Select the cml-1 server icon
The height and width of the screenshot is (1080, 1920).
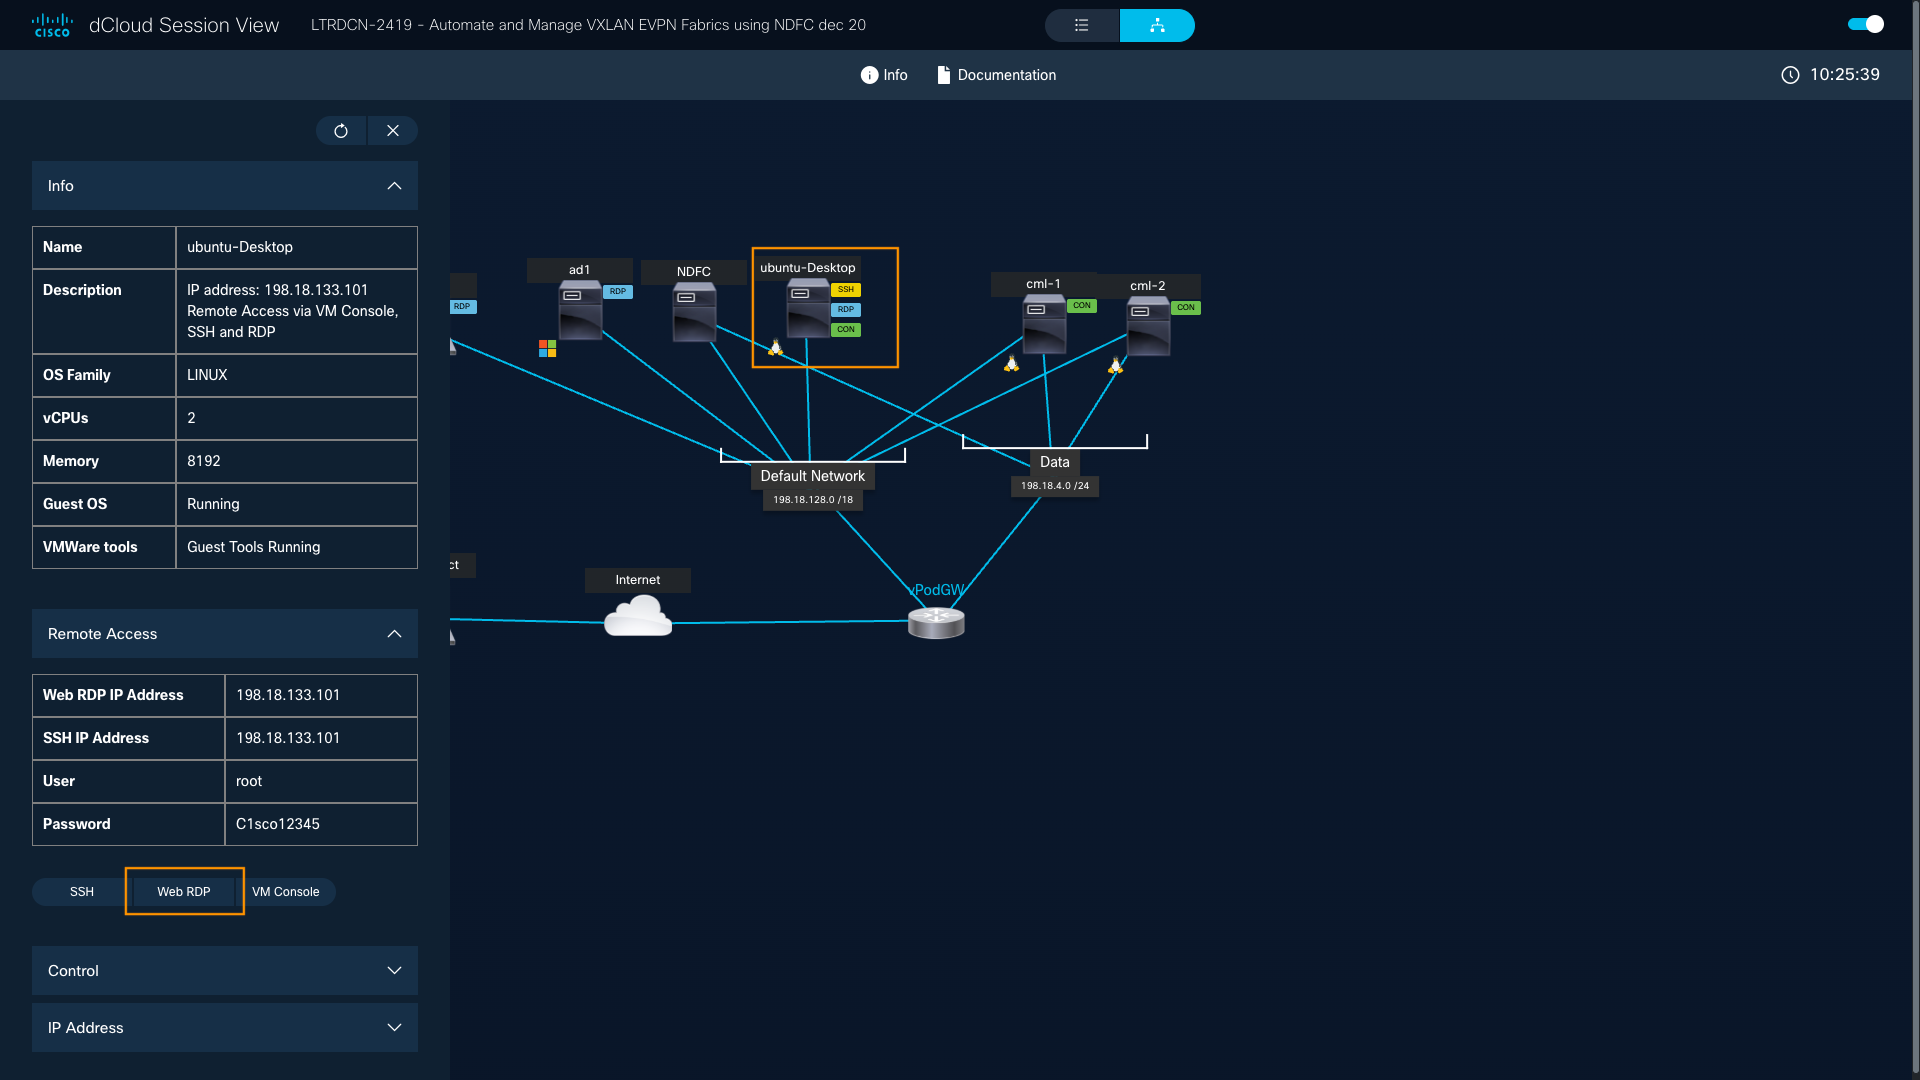pyautogui.click(x=1044, y=325)
